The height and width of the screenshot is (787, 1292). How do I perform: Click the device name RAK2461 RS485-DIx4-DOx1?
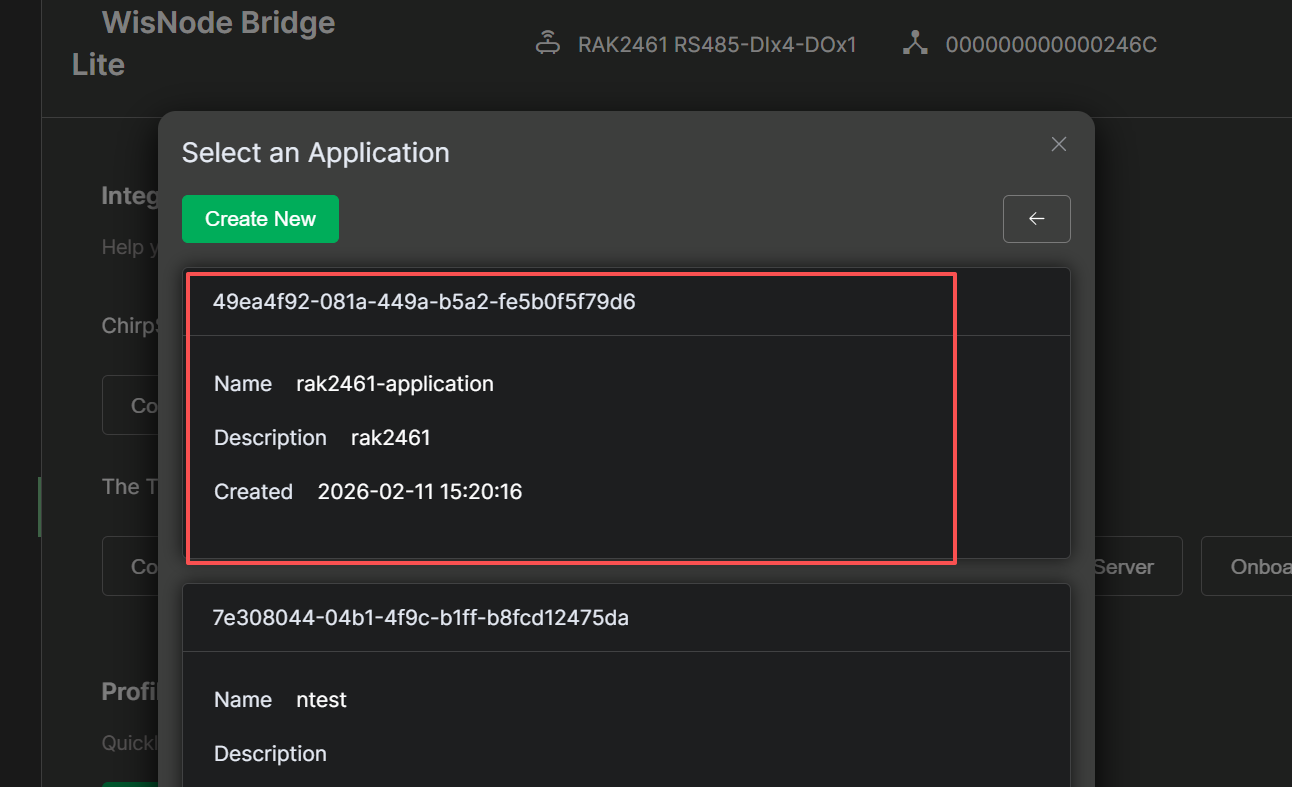[717, 44]
